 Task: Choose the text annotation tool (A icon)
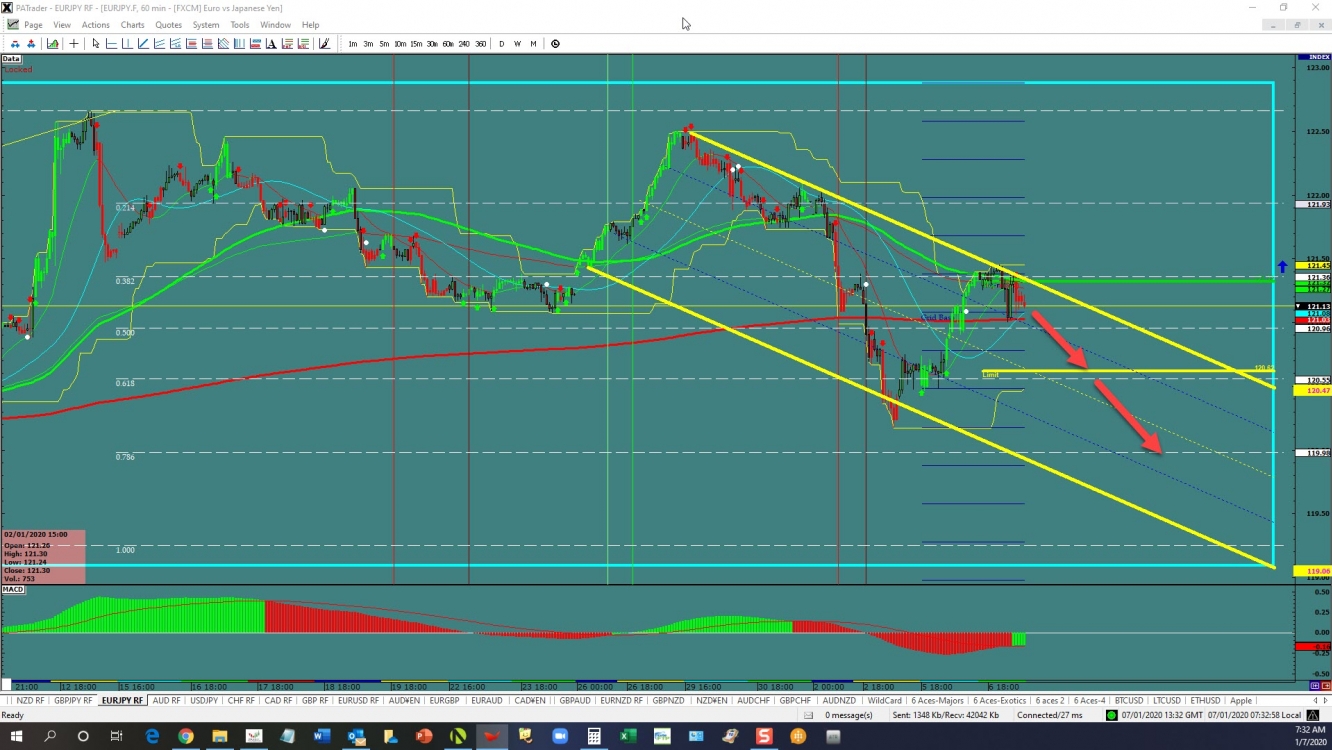point(271,43)
